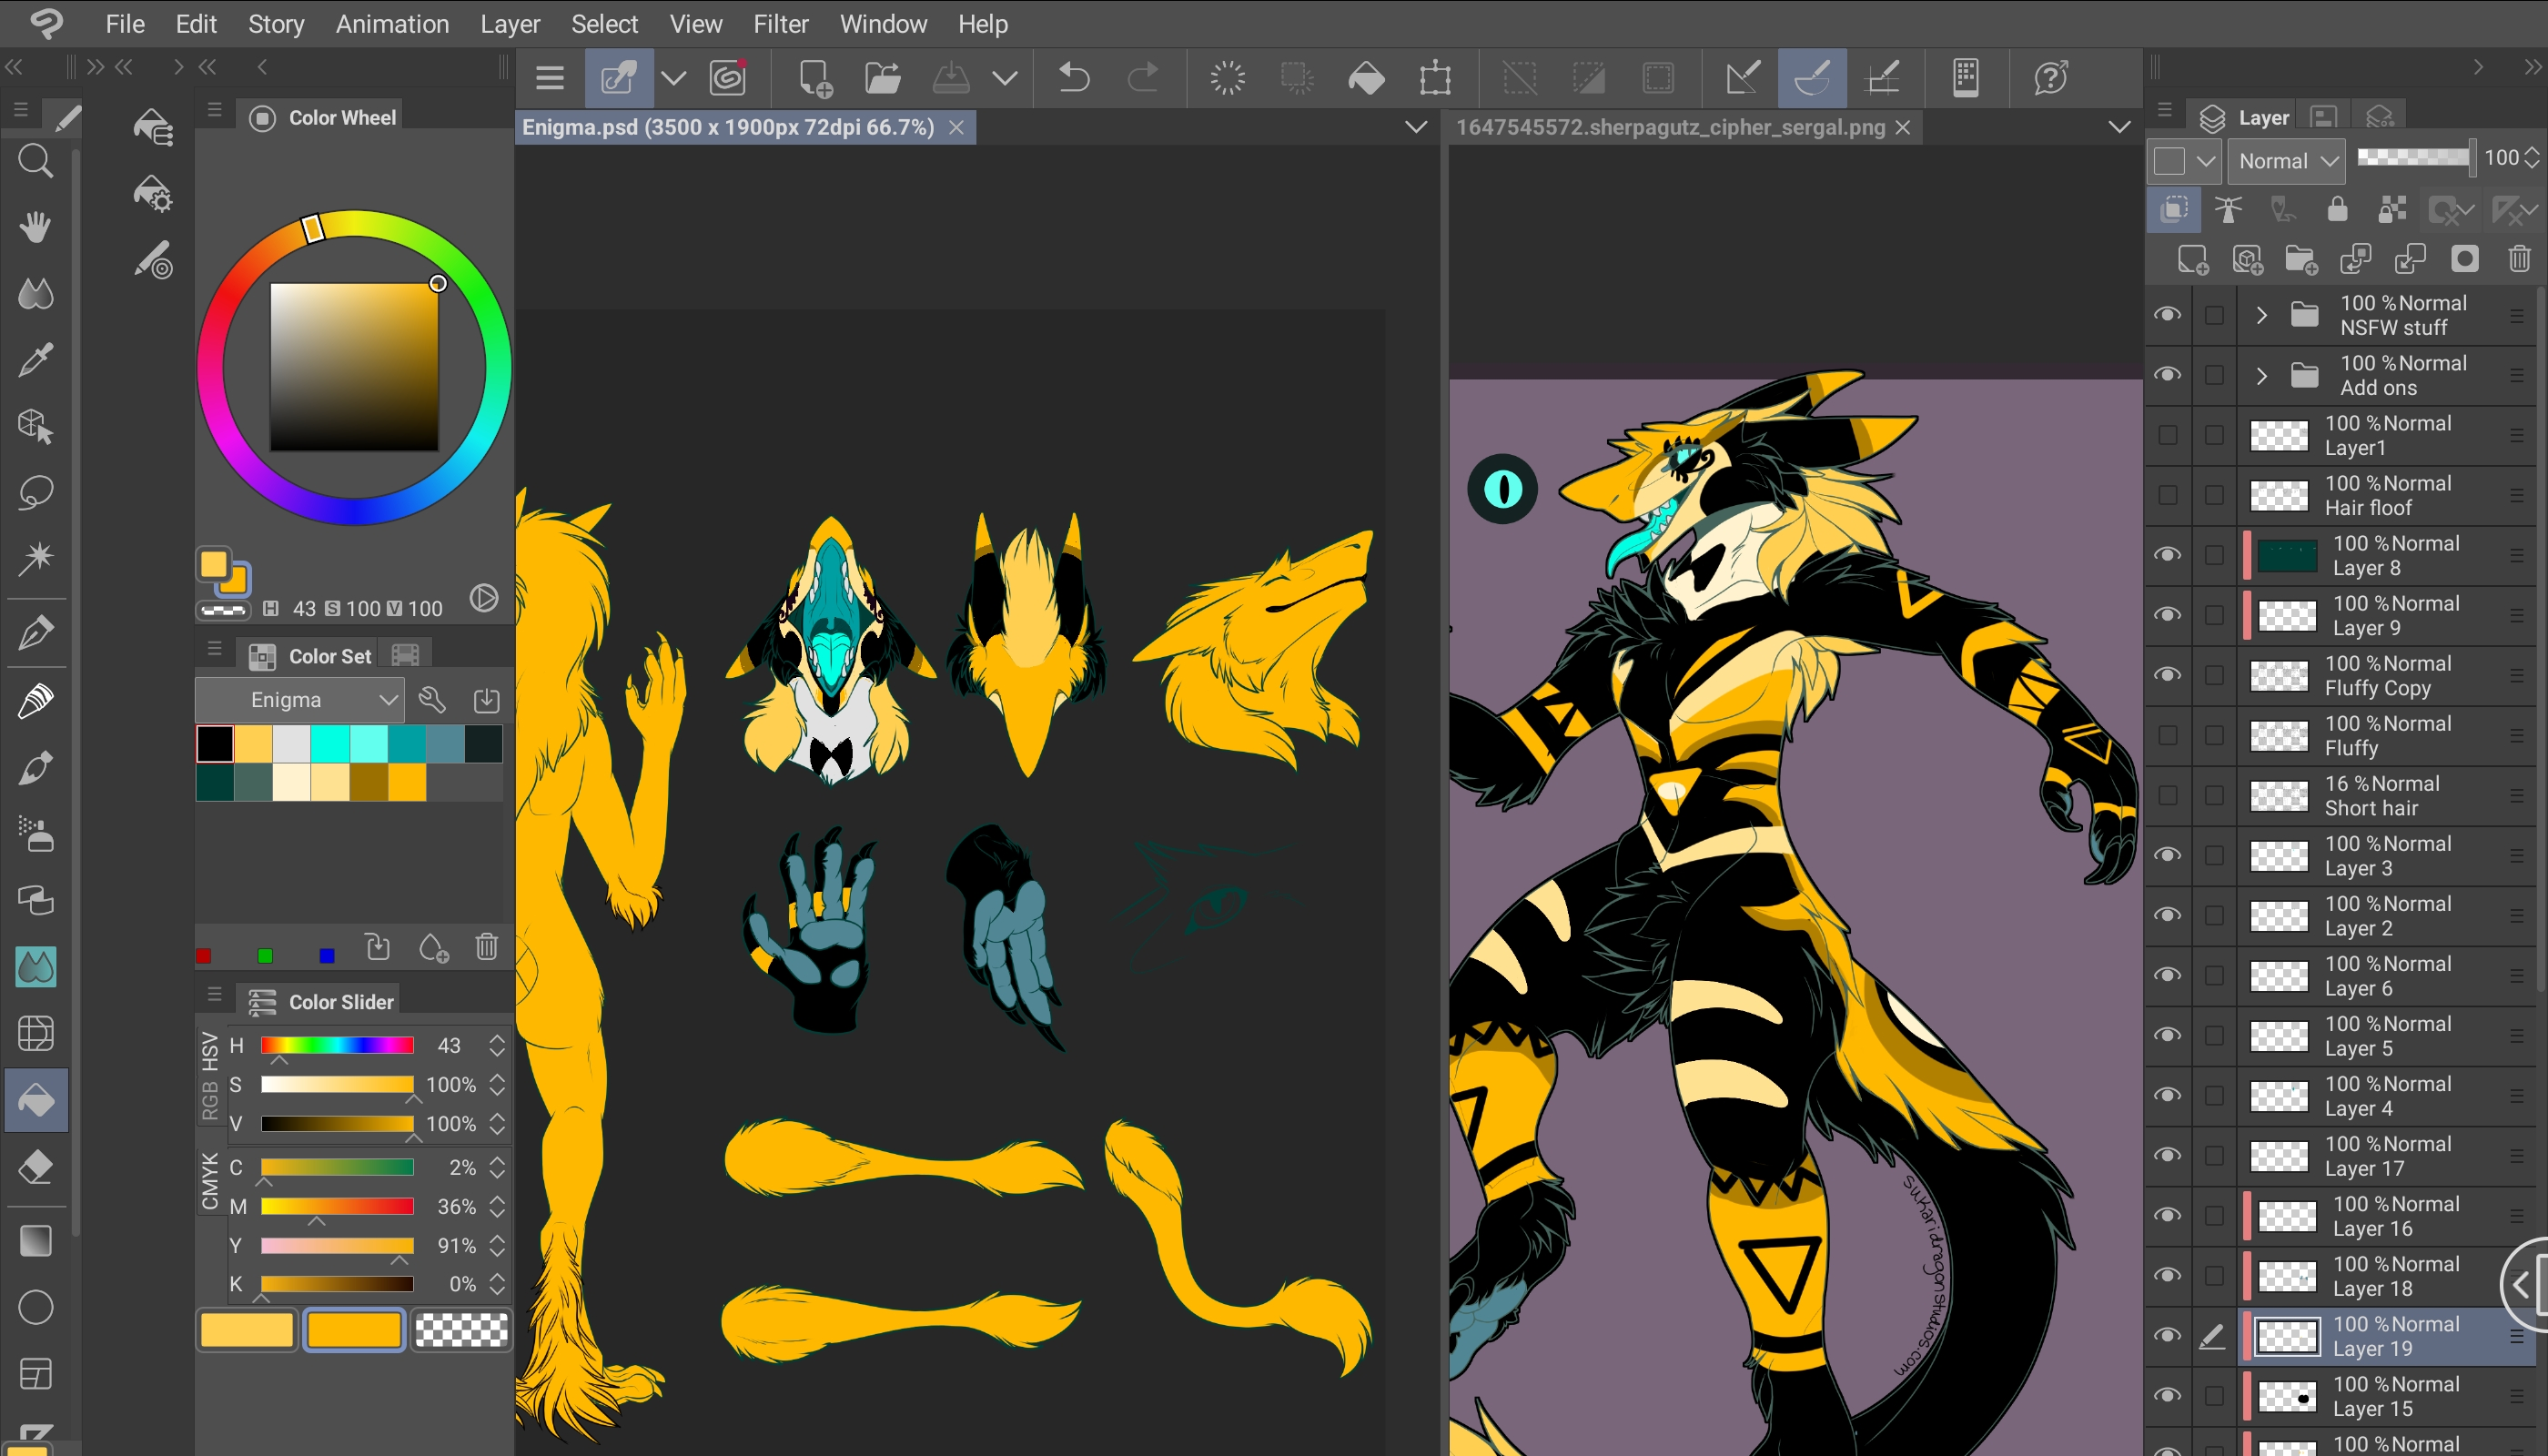Delete color from color set trash icon

pyautogui.click(x=486, y=946)
